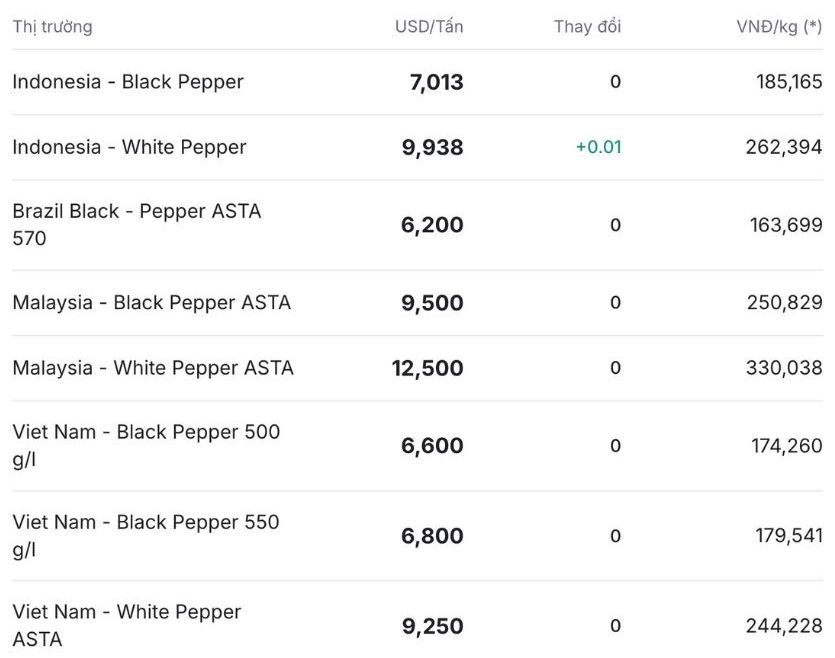Select Viet Nam - White Pepper ASTA row
This screenshot has height=658, width=835.
coord(127,625)
